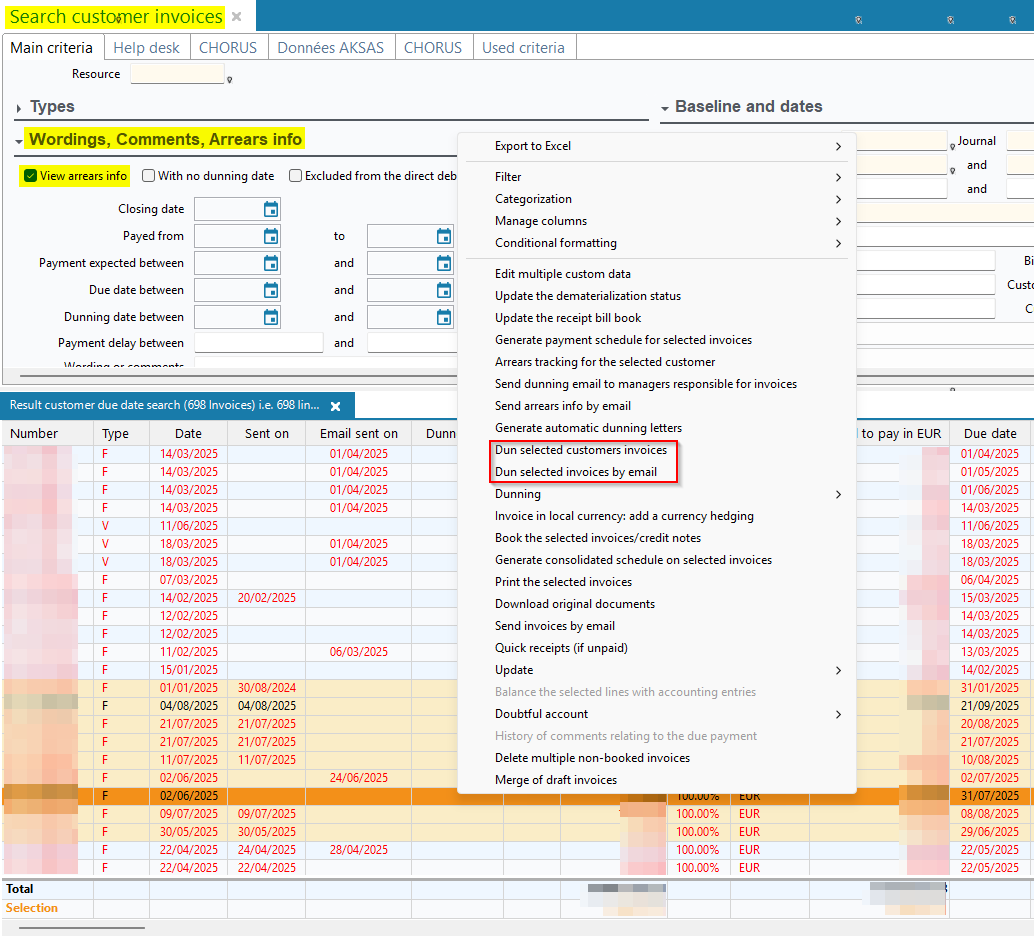Viewport: 1034px width, 936px height.
Task: Open Payment expected between start calendar
Action: click(270, 263)
